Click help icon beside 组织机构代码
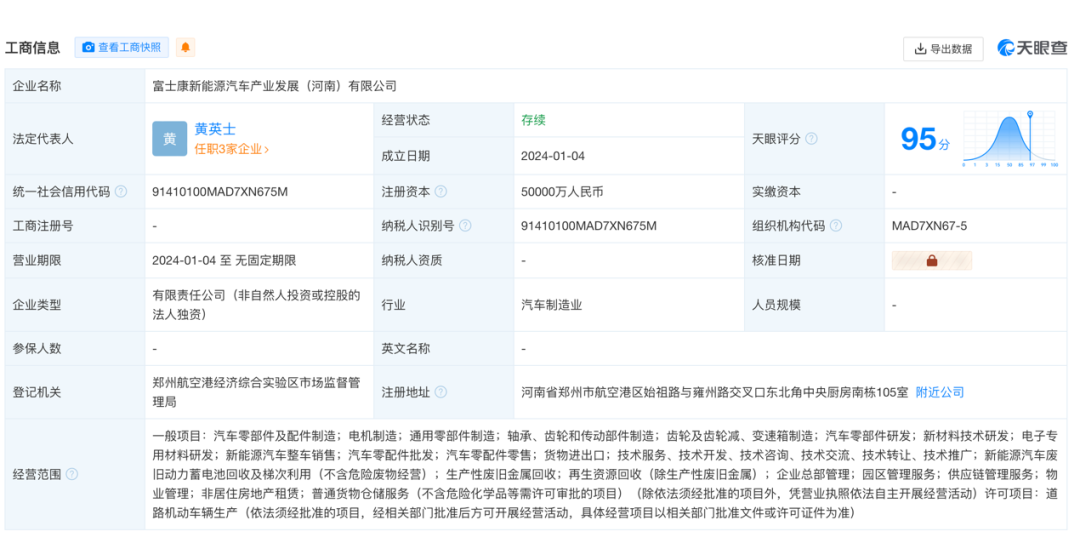1080x543 pixels. point(835,226)
